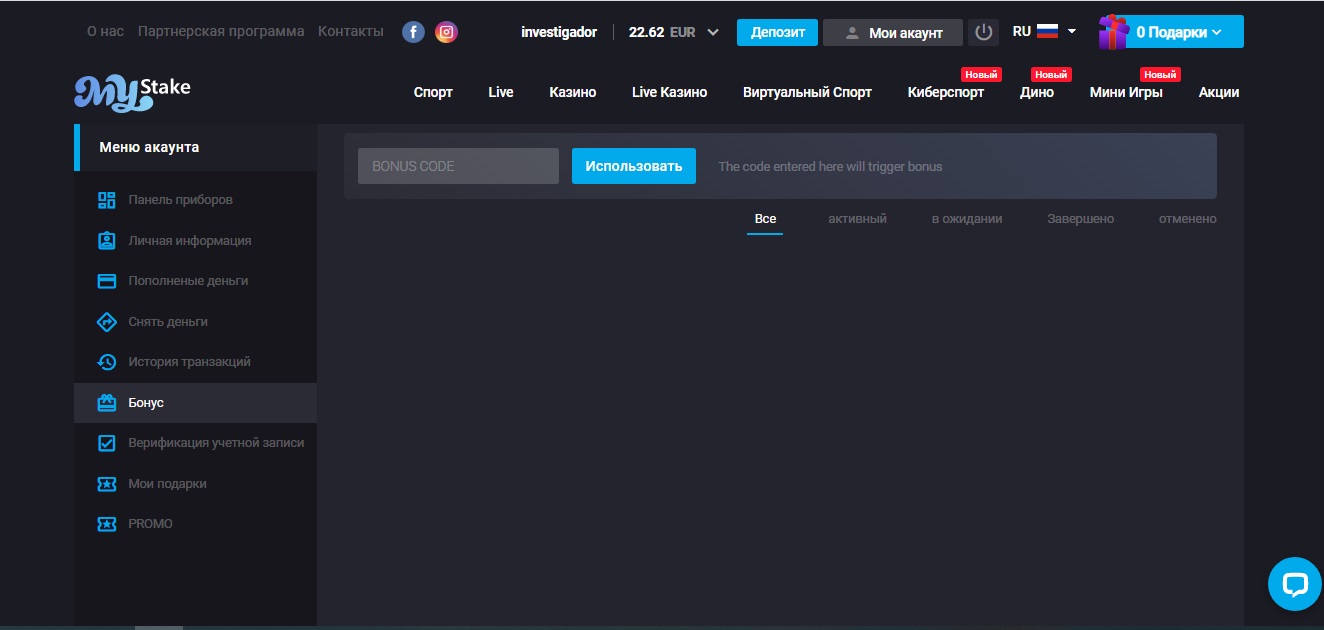Switch to Завершено tab
This screenshot has height=630, width=1324.
point(1081,219)
